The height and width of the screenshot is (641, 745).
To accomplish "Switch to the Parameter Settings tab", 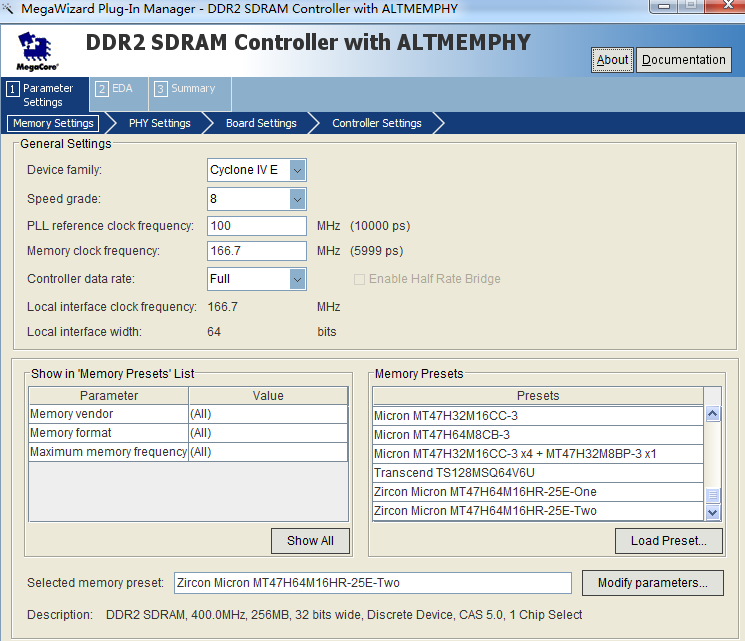I will (x=45, y=95).
